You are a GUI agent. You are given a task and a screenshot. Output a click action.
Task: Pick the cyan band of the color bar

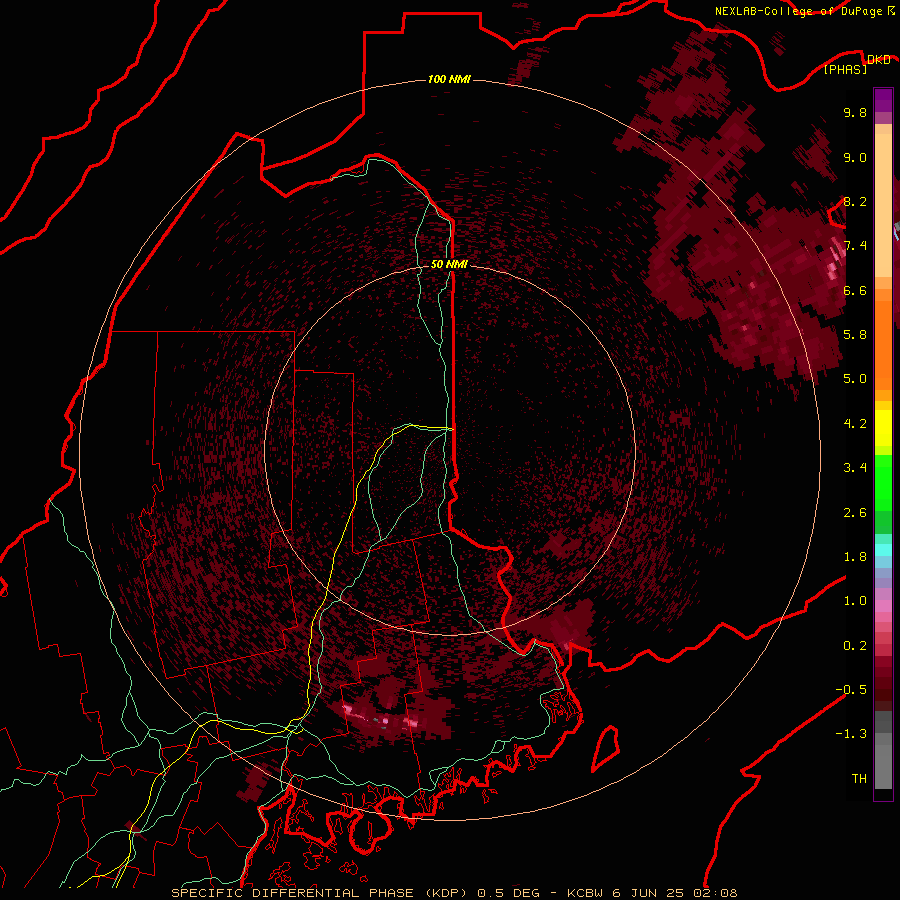point(883,550)
